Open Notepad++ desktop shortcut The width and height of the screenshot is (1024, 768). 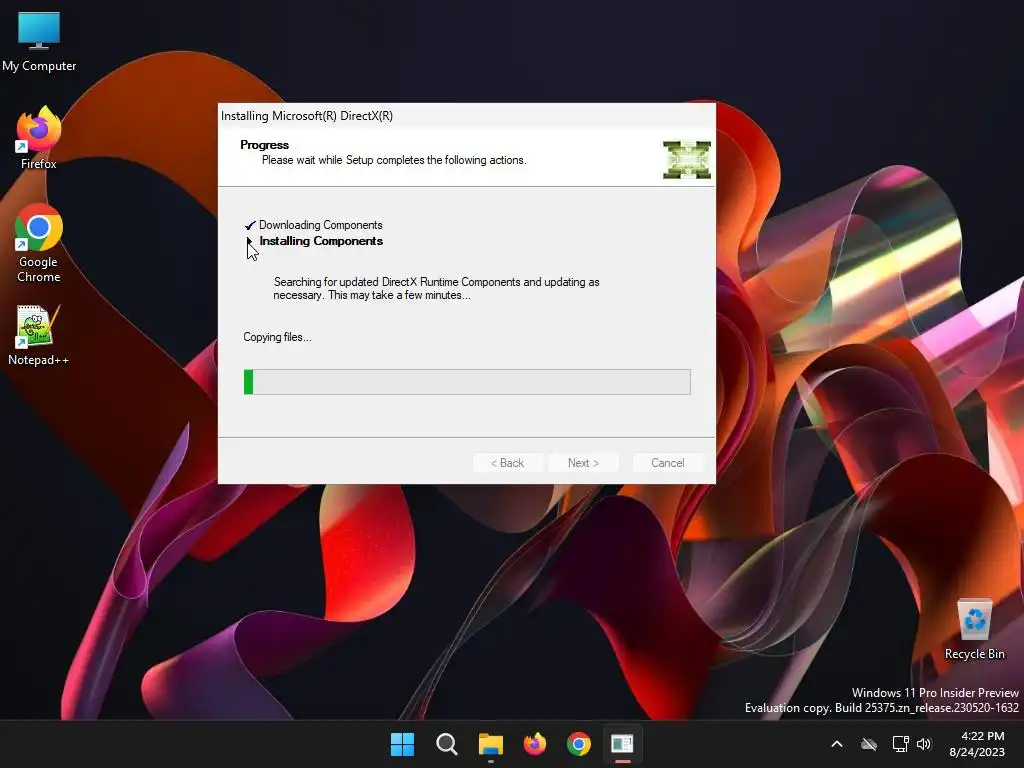(x=39, y=335)
